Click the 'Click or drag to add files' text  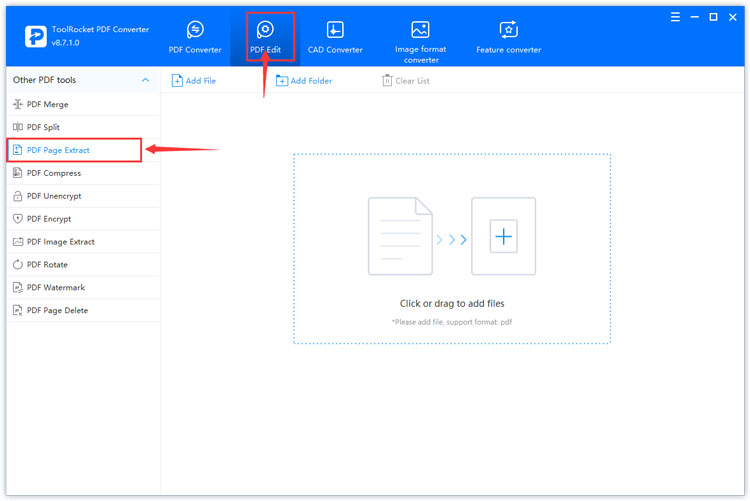452,303
